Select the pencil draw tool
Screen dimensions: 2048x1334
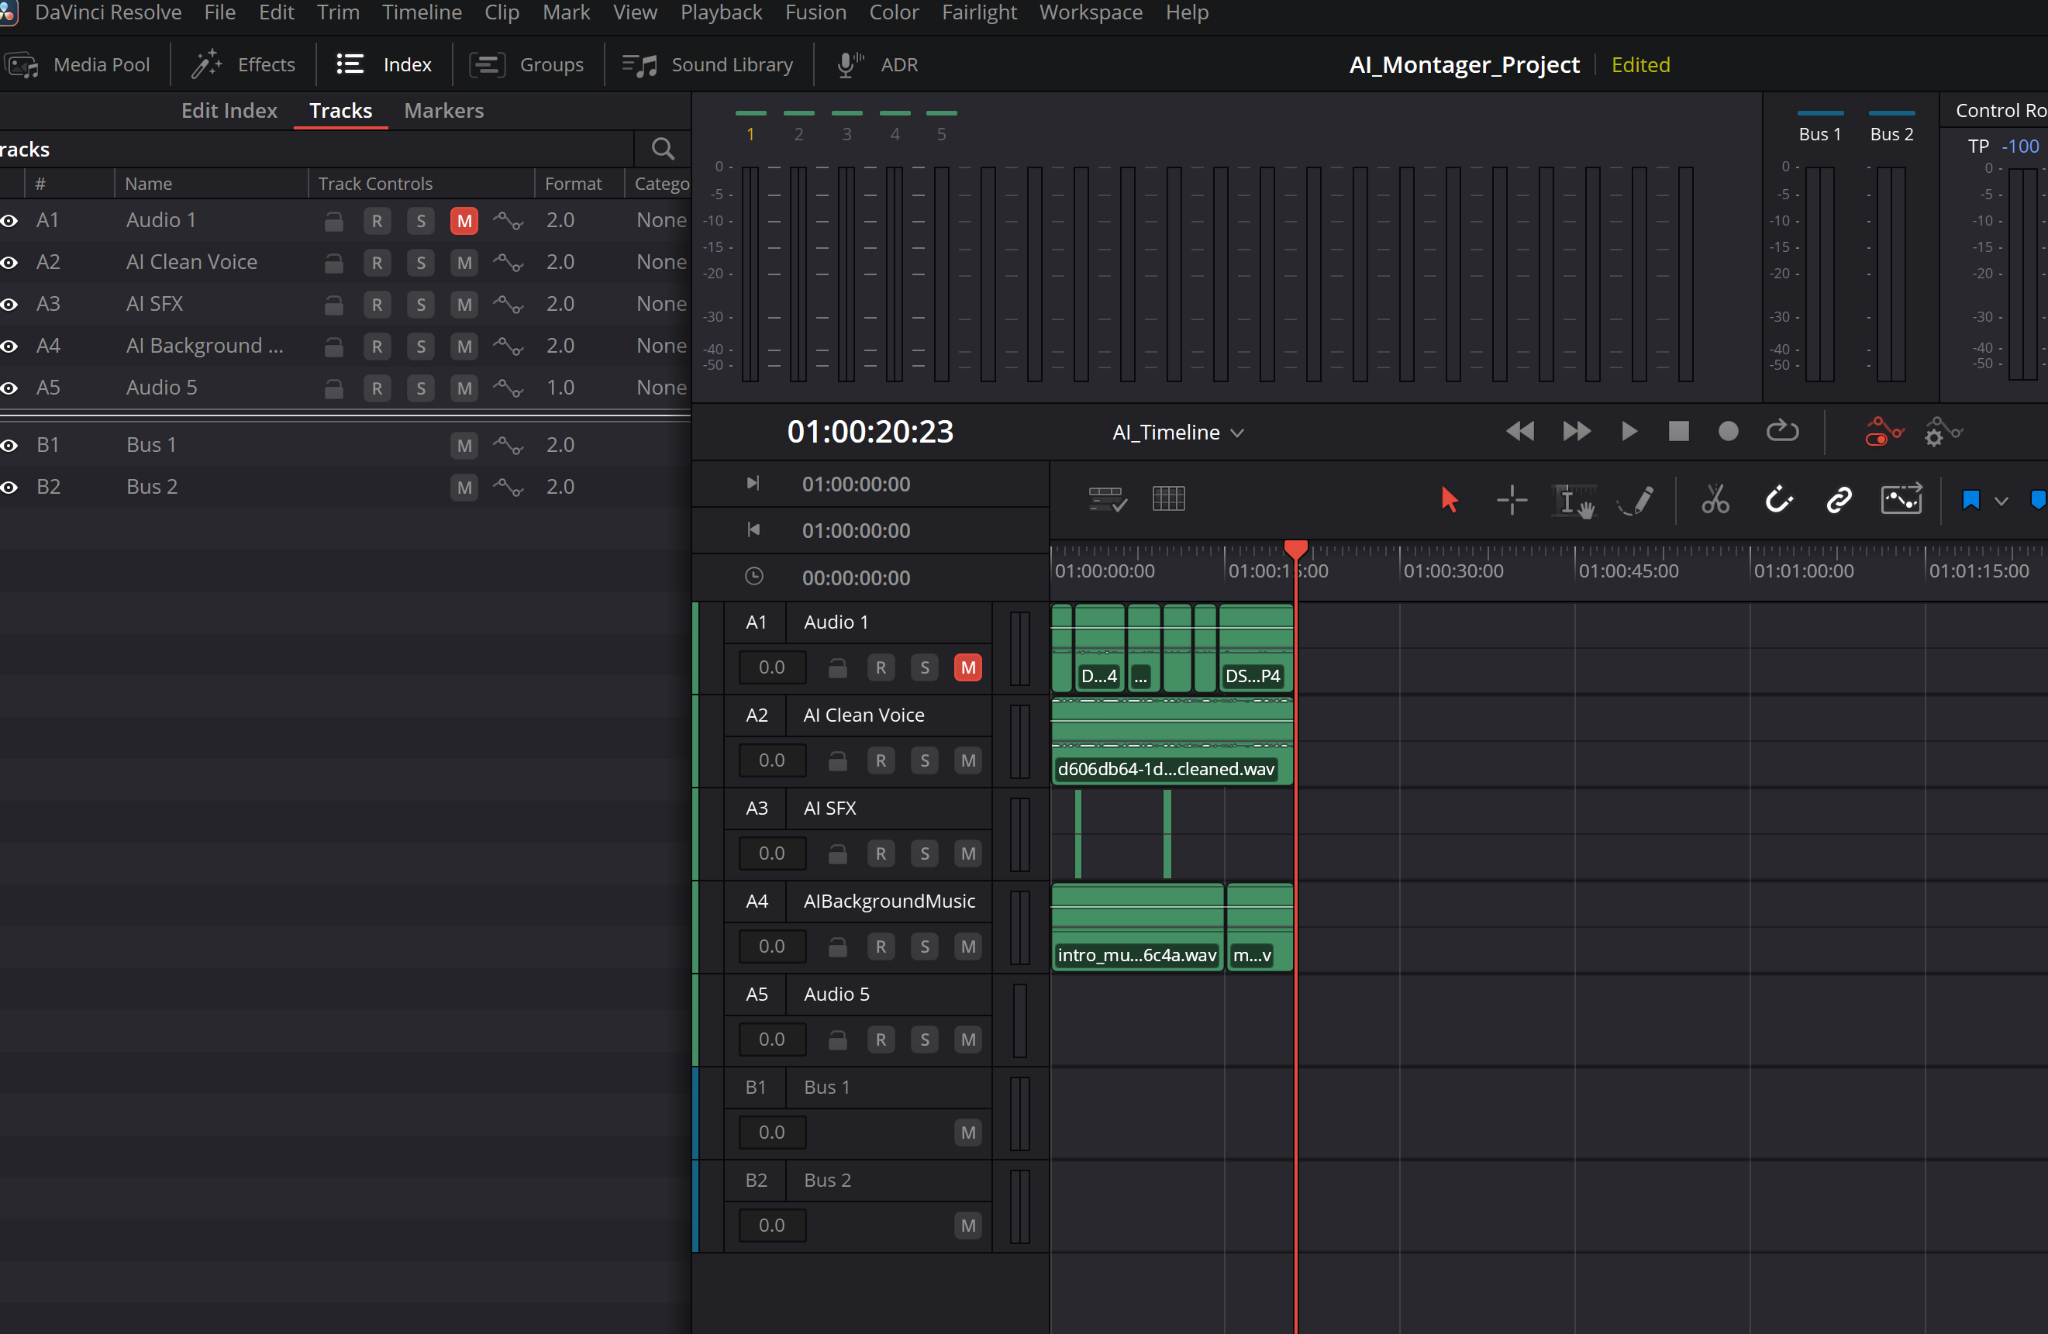click(1636, 499)
